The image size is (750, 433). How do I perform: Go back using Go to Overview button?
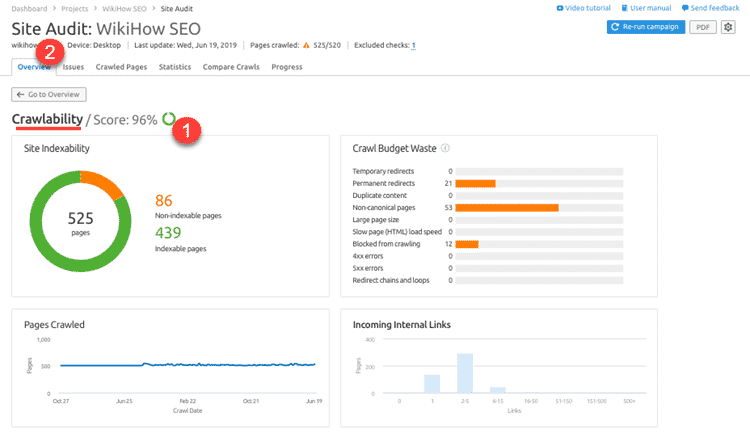coord(49,94)
